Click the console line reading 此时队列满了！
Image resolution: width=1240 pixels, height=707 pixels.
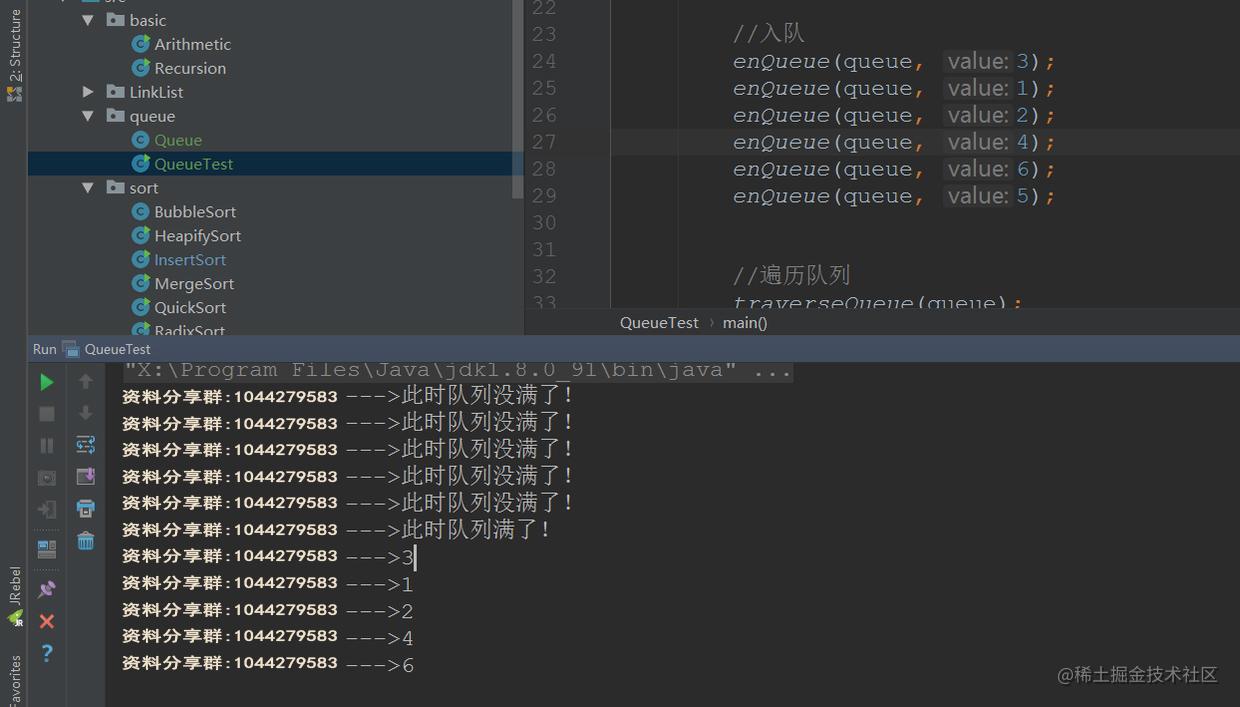pos(337,529)
